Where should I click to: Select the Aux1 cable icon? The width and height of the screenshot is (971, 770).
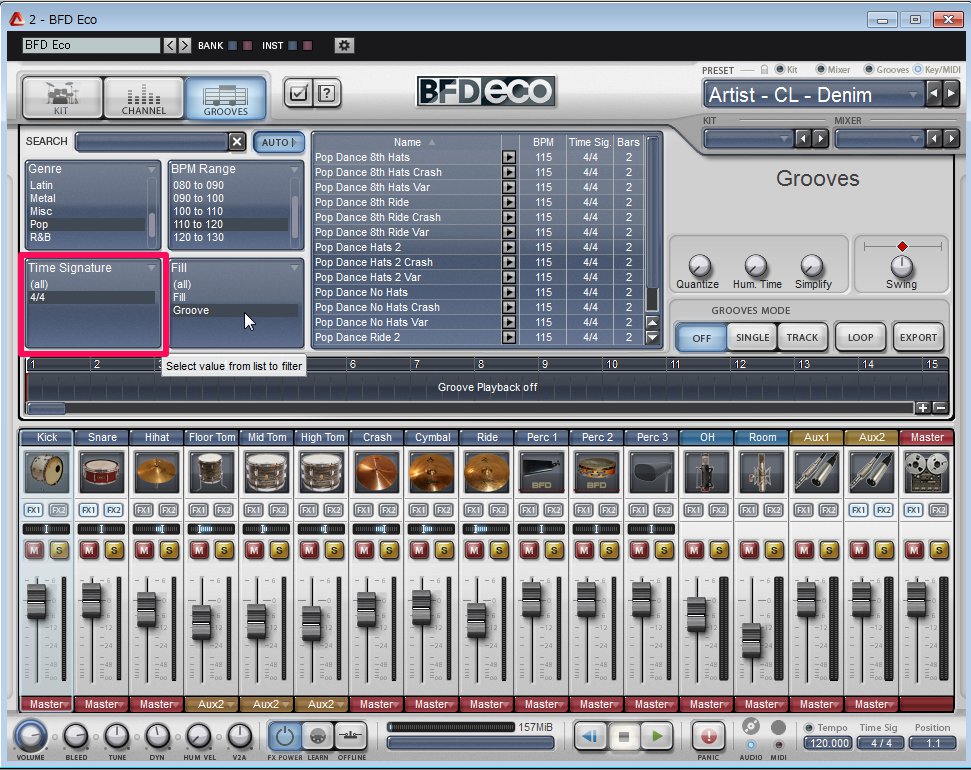point(817,471)
